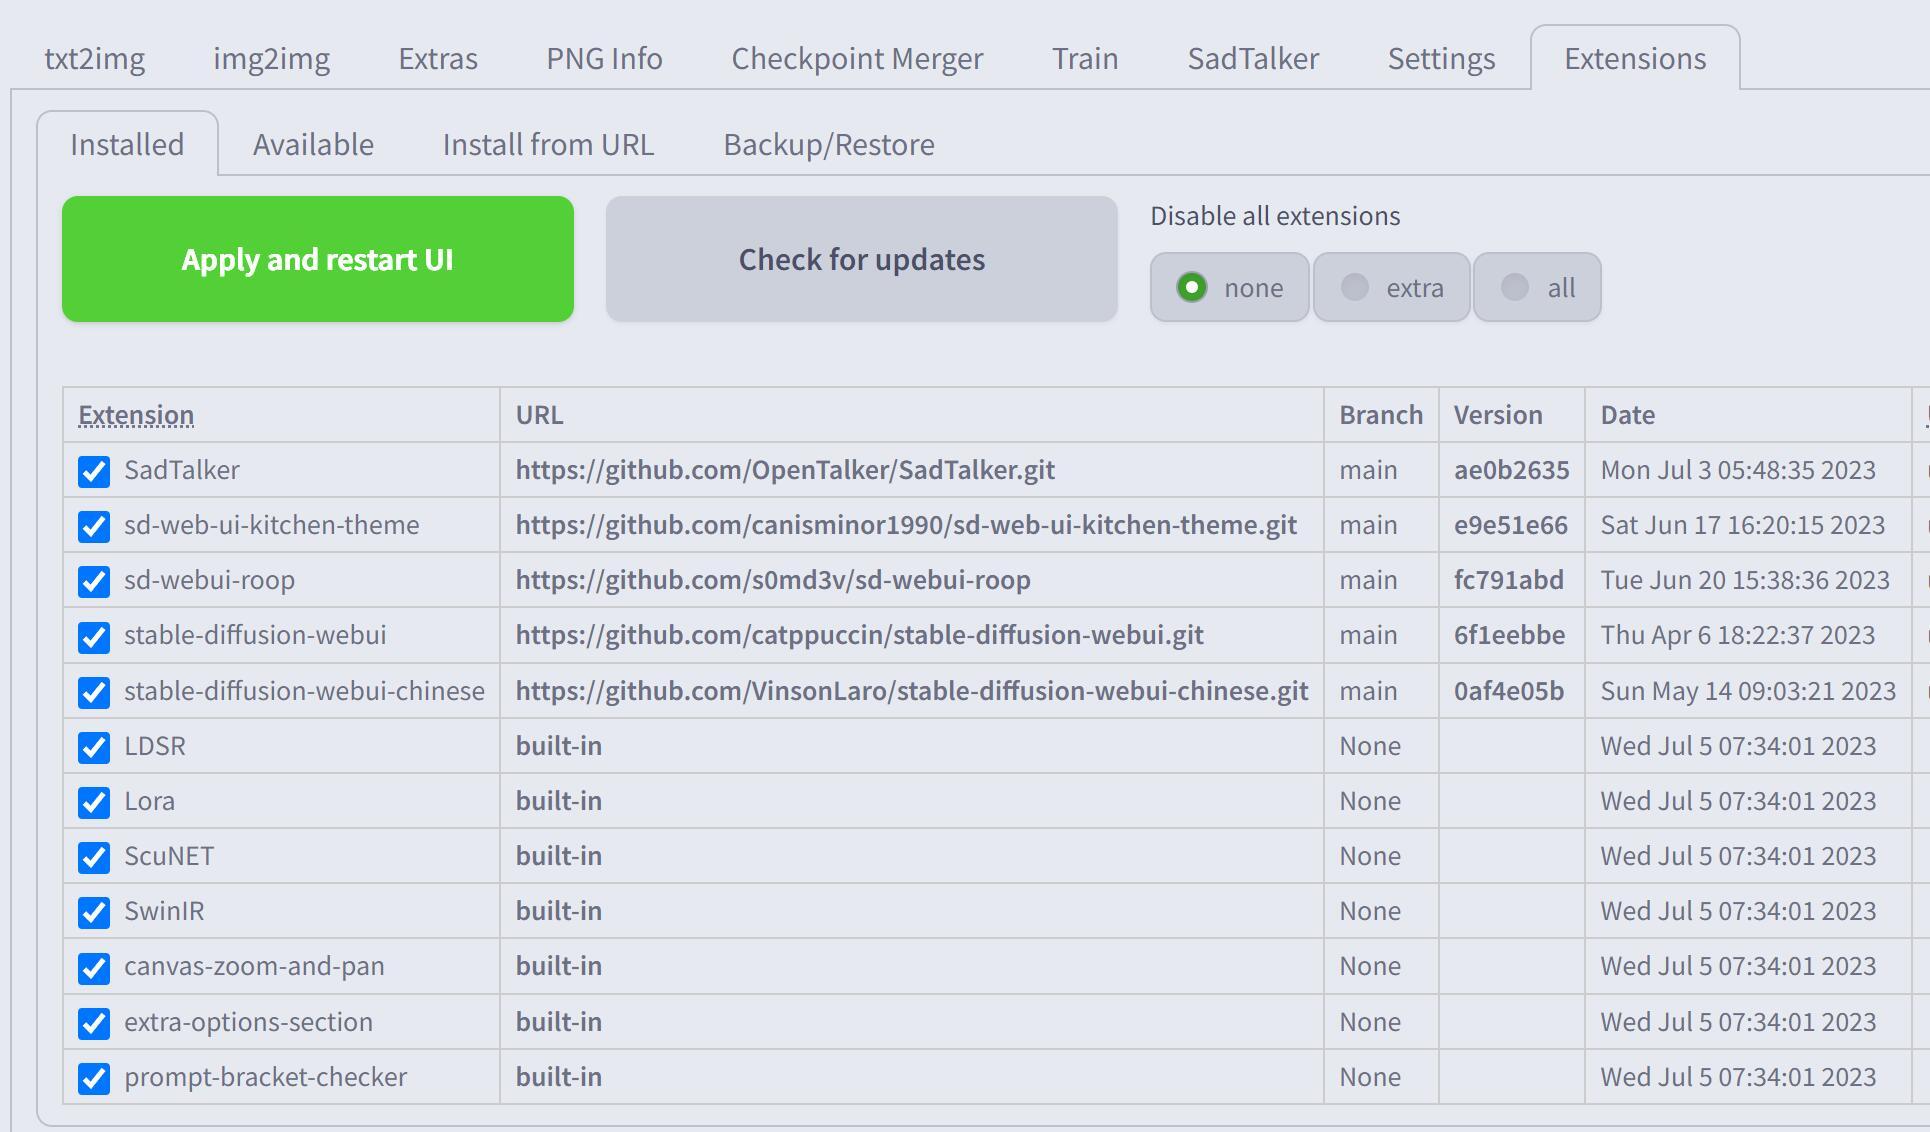Go to the Settings tab
The image size is (1930, 1132).
[1441, 58]
